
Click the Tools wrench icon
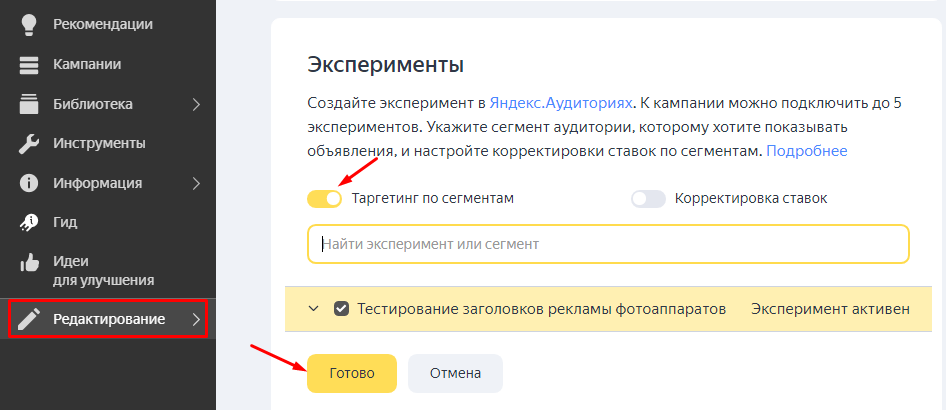tap(29, 143)
